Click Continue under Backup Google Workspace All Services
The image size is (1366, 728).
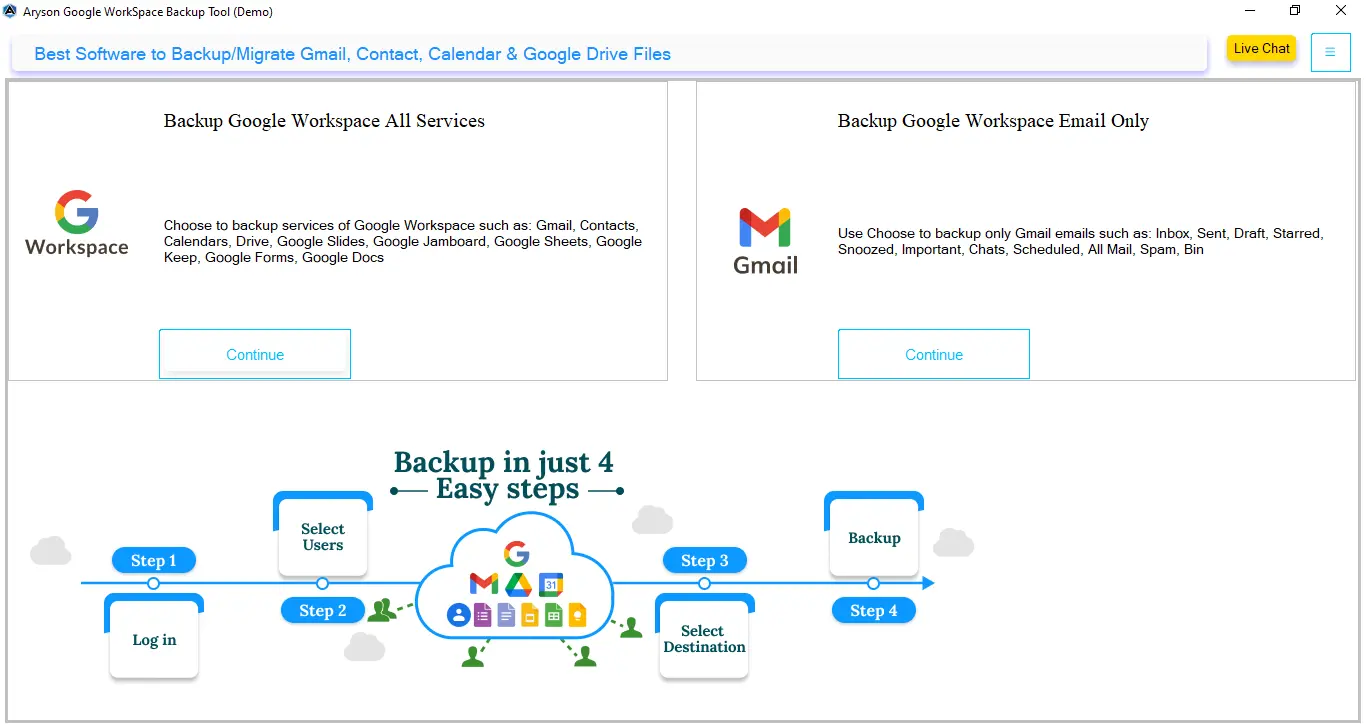254,353
